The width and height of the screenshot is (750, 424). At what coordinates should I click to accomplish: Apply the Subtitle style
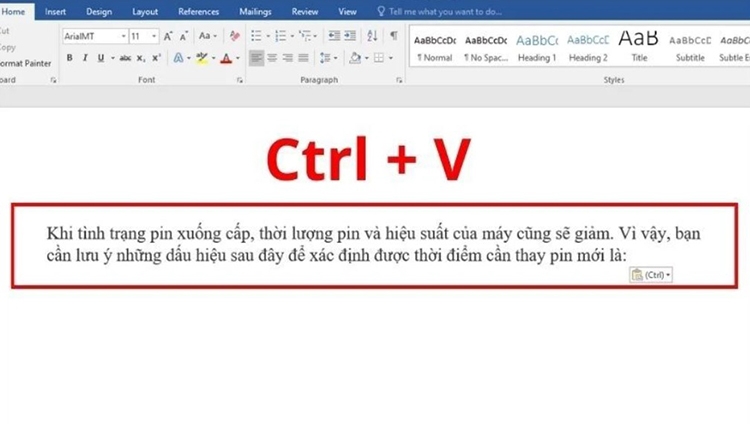pos(690,47)
